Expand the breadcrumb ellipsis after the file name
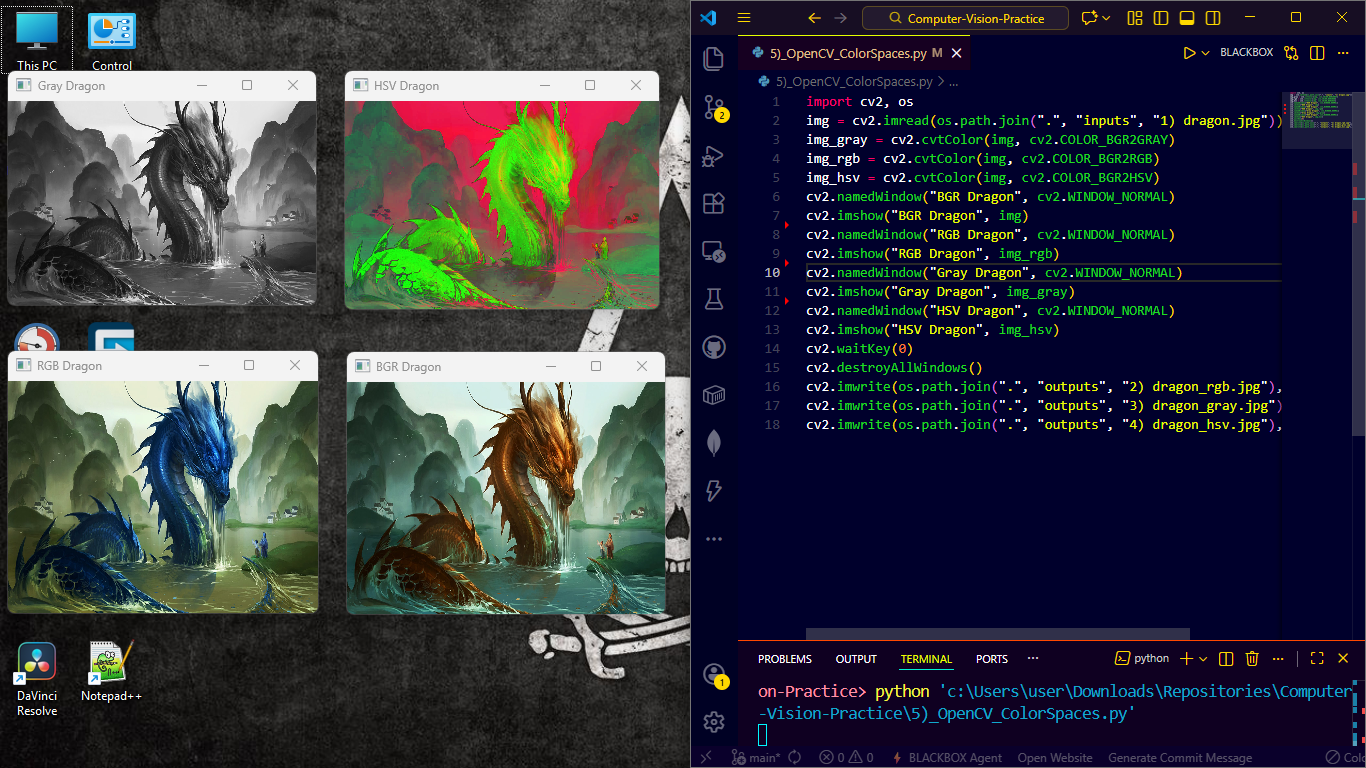1366x768 pixels. [953, 82]
